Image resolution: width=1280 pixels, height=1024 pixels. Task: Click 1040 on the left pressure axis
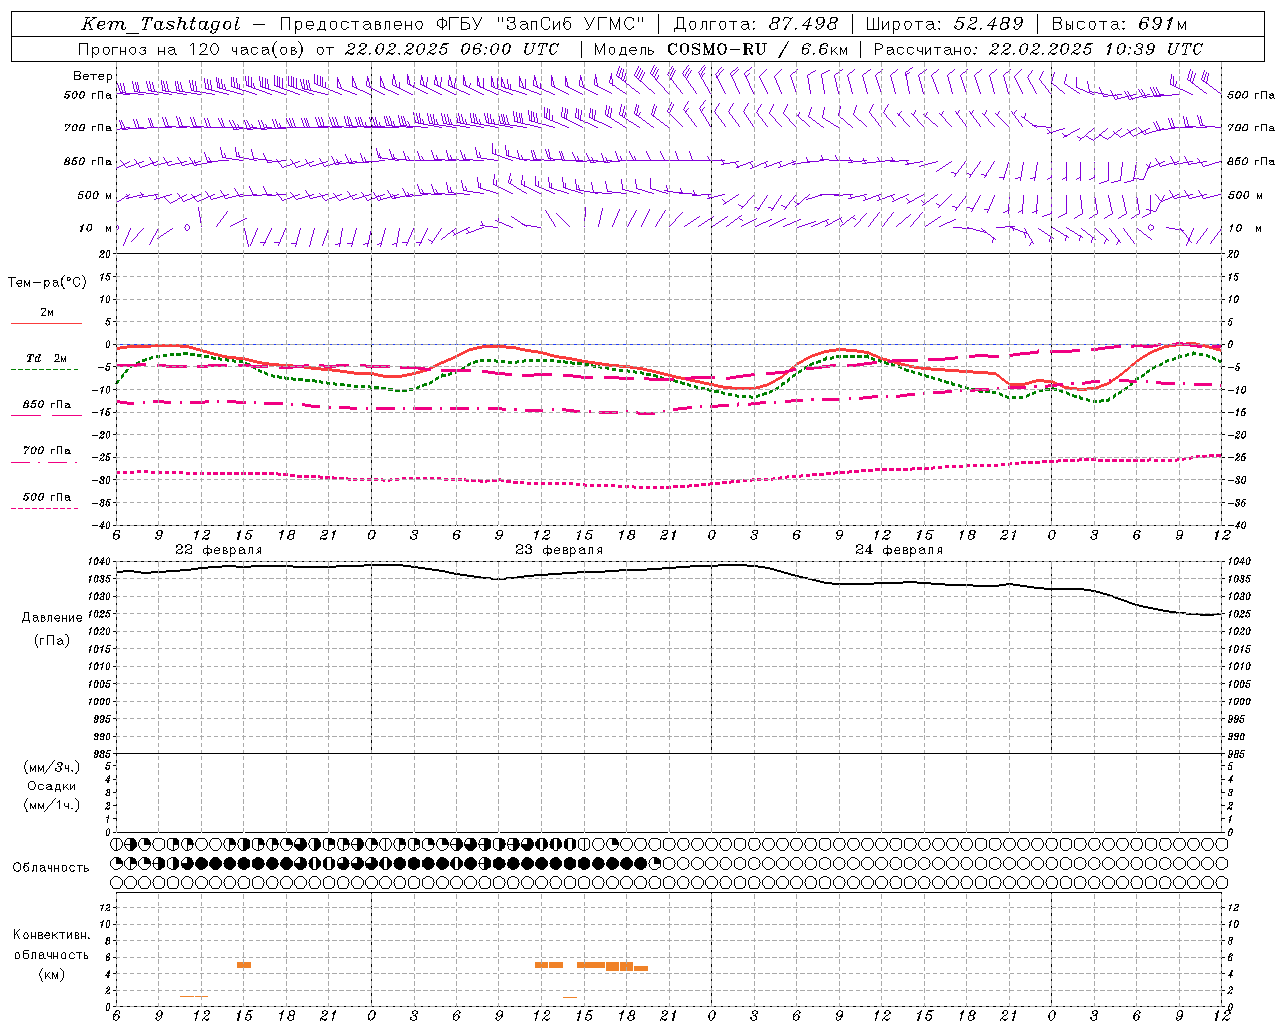(101, 561)
